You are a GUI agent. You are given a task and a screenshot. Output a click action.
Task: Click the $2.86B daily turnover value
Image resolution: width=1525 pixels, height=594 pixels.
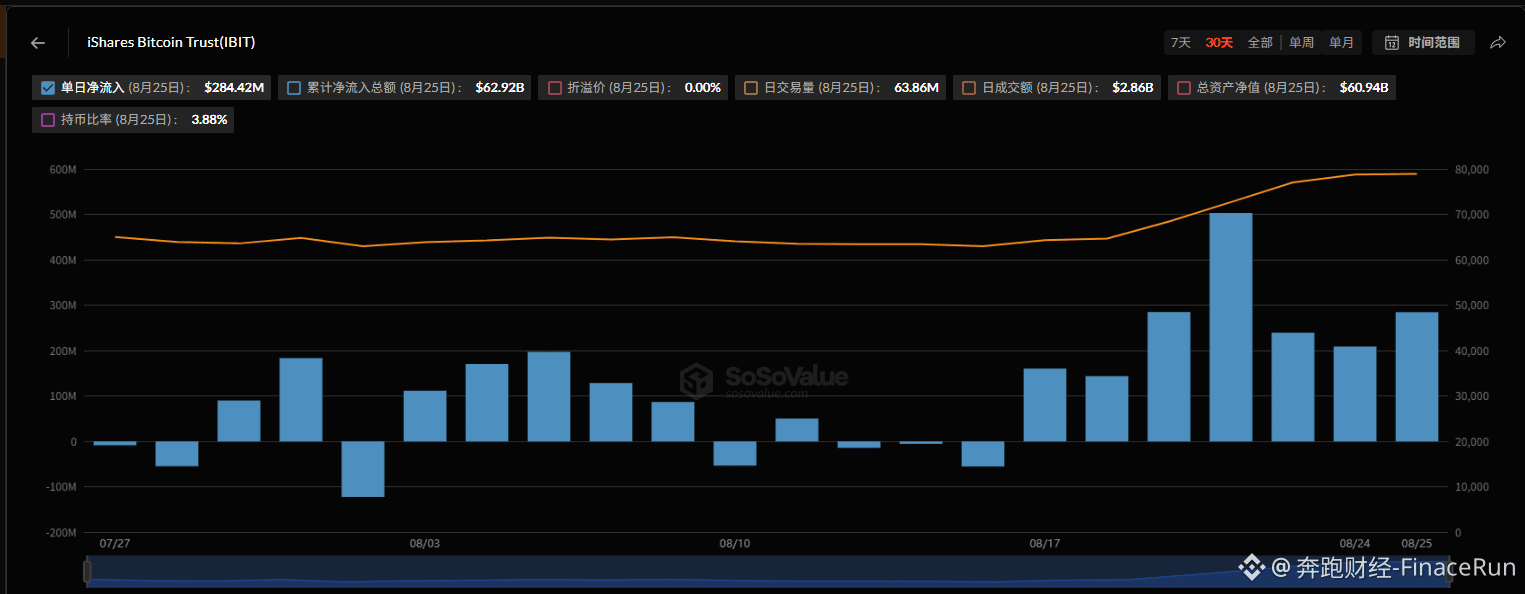(x=1133, y=88)
